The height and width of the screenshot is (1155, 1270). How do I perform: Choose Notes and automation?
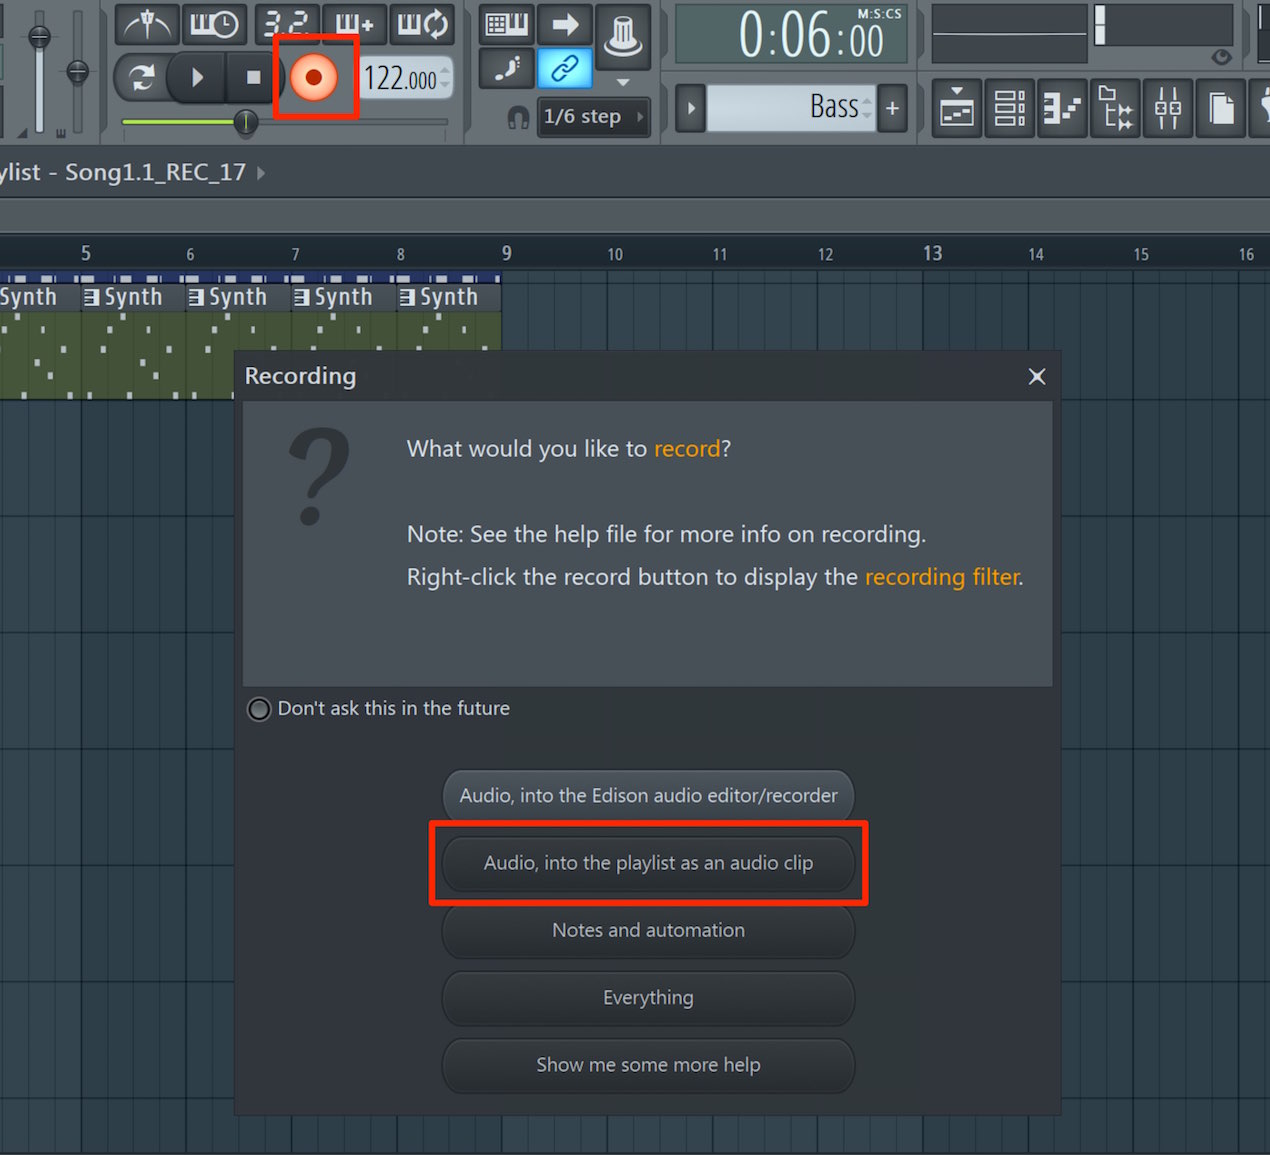648,930
